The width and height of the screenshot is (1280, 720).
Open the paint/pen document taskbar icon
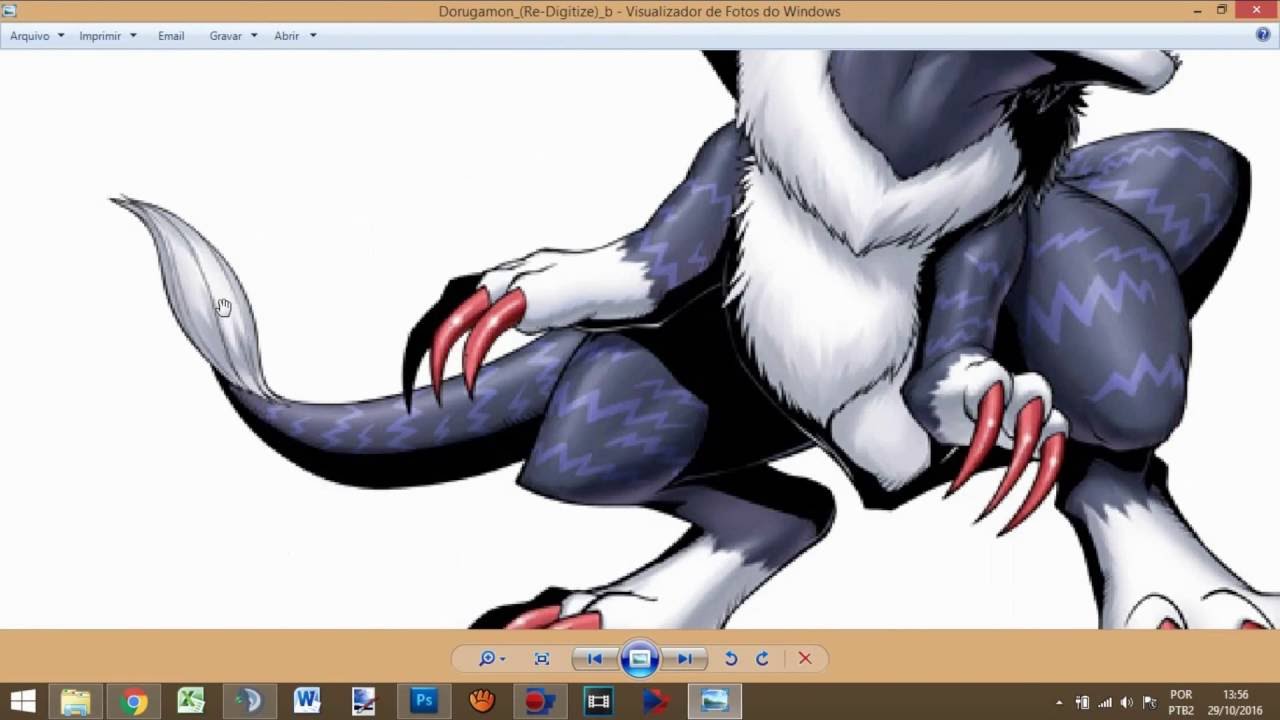tap(365, 701)
